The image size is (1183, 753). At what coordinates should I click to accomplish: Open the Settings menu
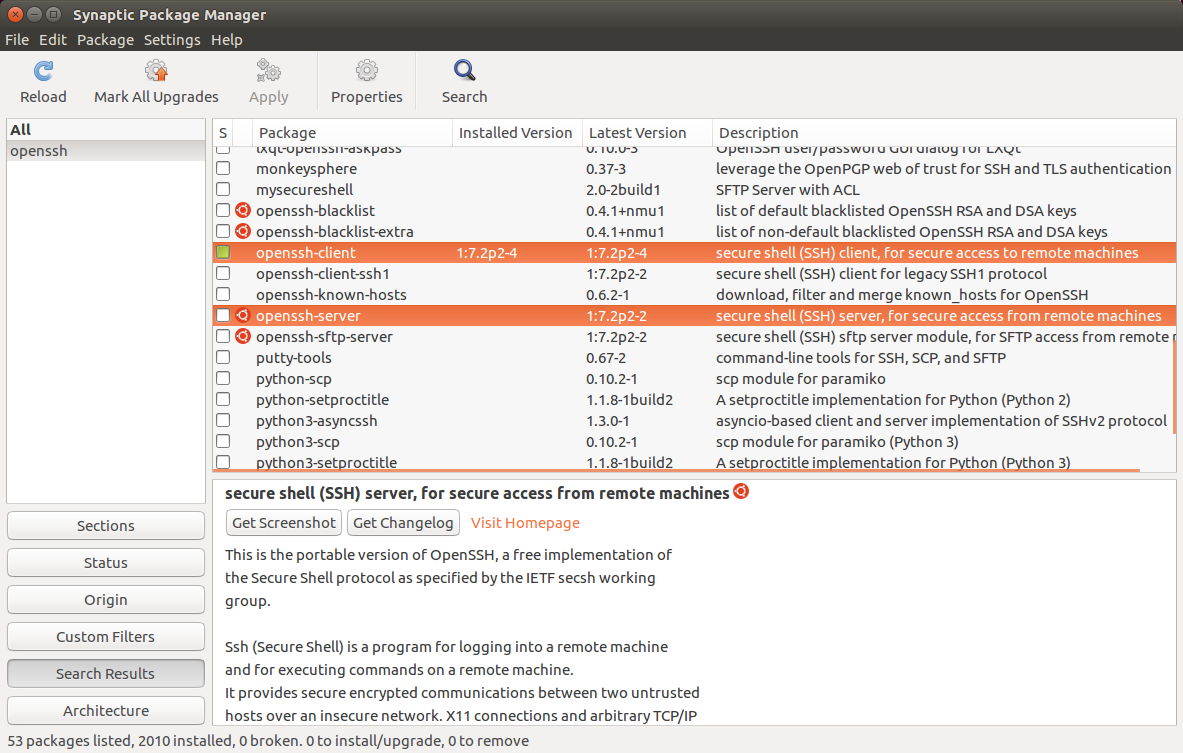[x=171, y=39]
